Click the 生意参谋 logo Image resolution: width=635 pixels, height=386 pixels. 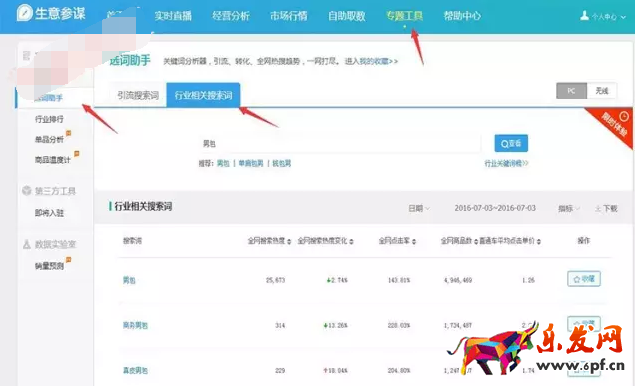click(x=51, y=13)
